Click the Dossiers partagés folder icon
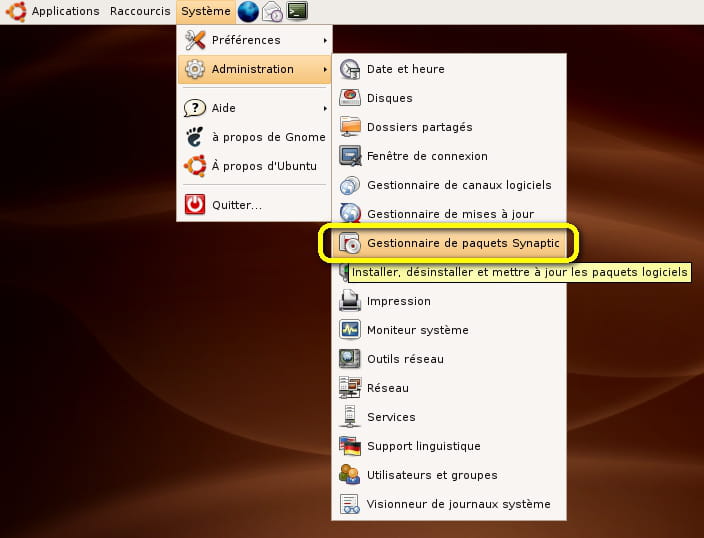 [350, 127]
